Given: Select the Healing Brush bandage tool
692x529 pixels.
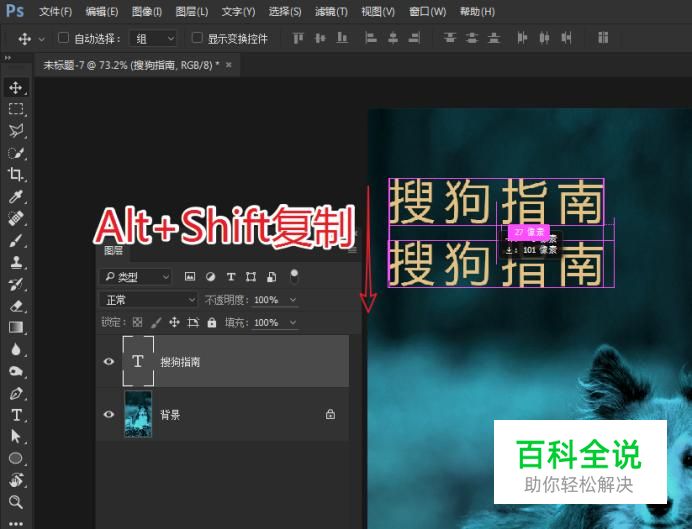Looking at the screenshot, I should point(16,218).
